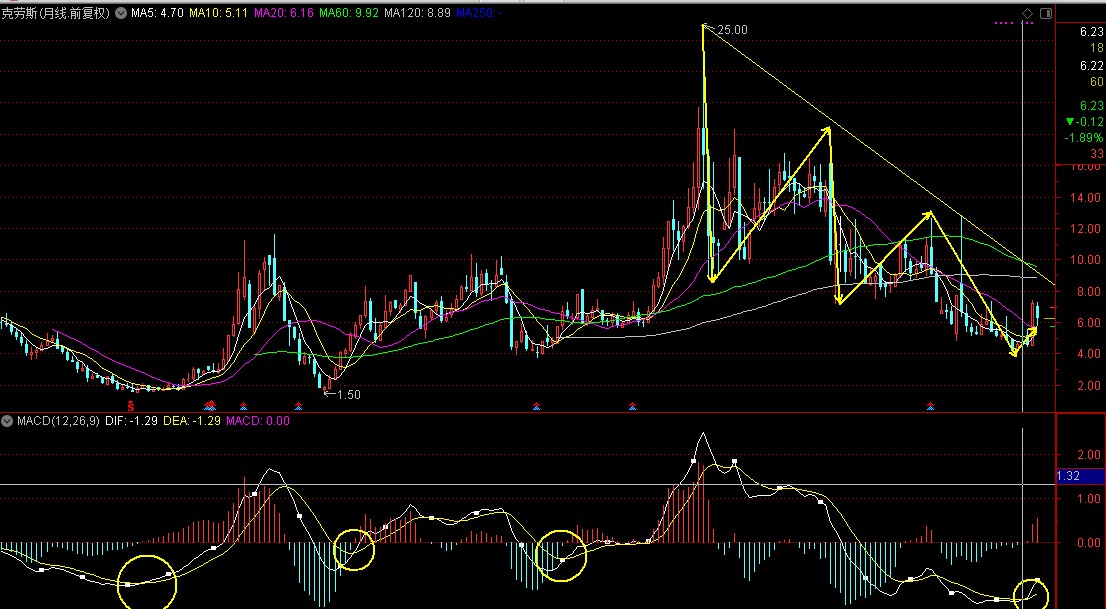The width and height of the screenshot is (1106, 609).
Task: Click the 4.00 price axis label
Action: tap(1089, 354)
